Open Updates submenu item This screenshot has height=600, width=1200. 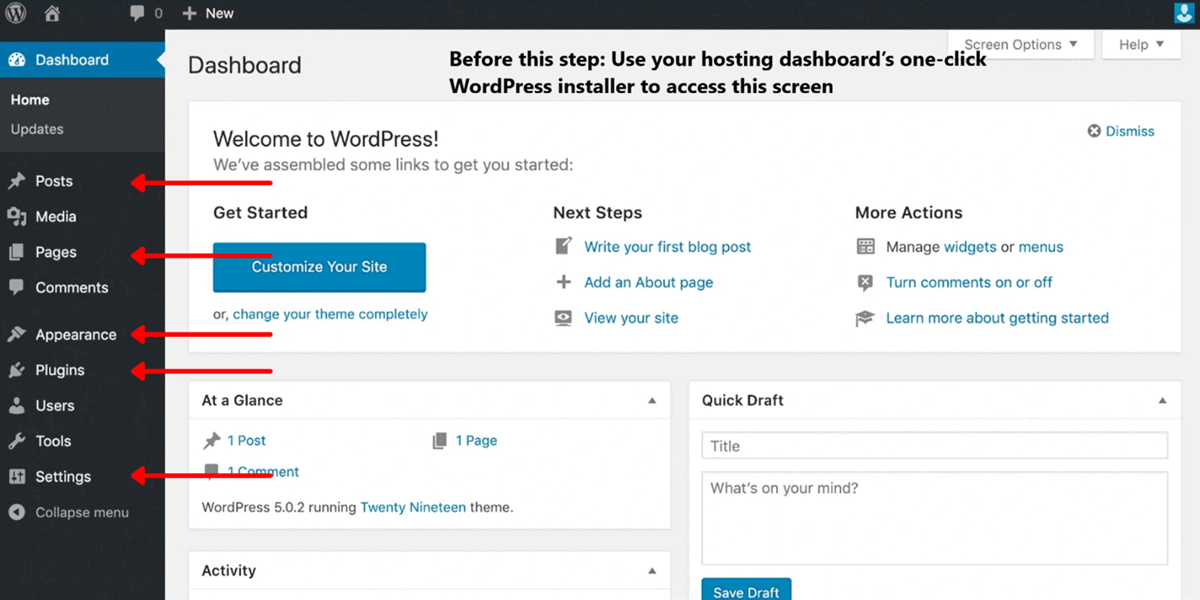(37, 129)
